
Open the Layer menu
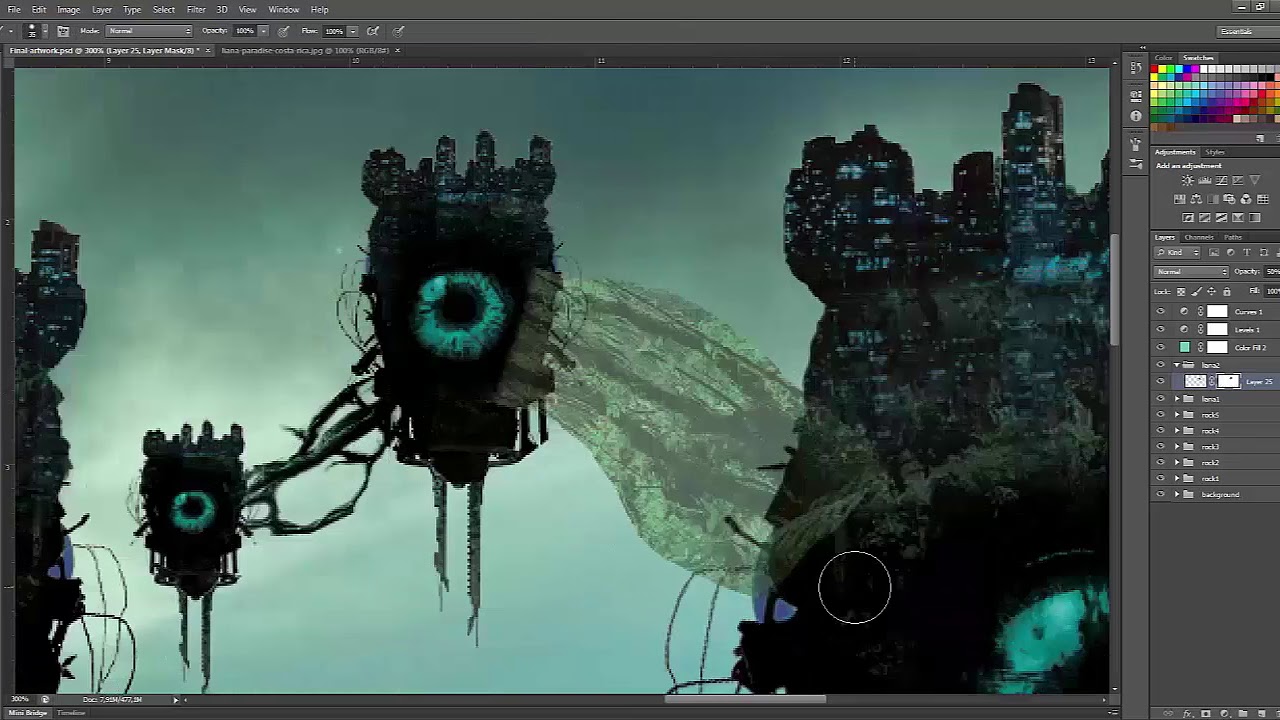coord(102,9)
